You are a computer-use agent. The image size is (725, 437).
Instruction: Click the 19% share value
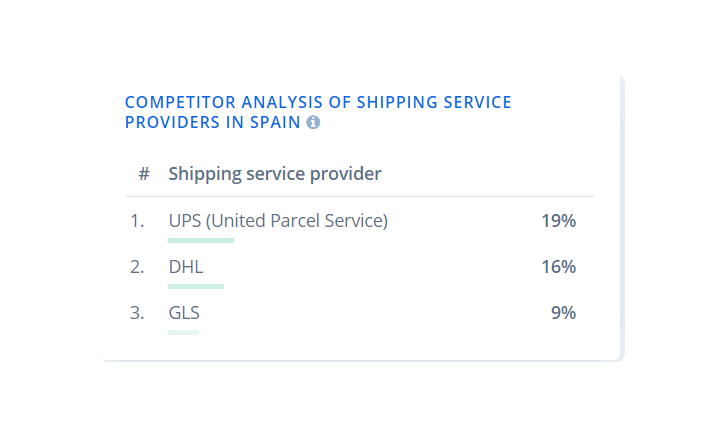558,221
